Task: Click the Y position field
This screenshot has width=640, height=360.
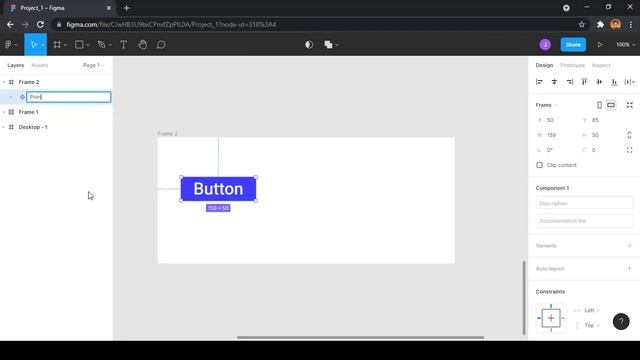Action: click(600, 120)
